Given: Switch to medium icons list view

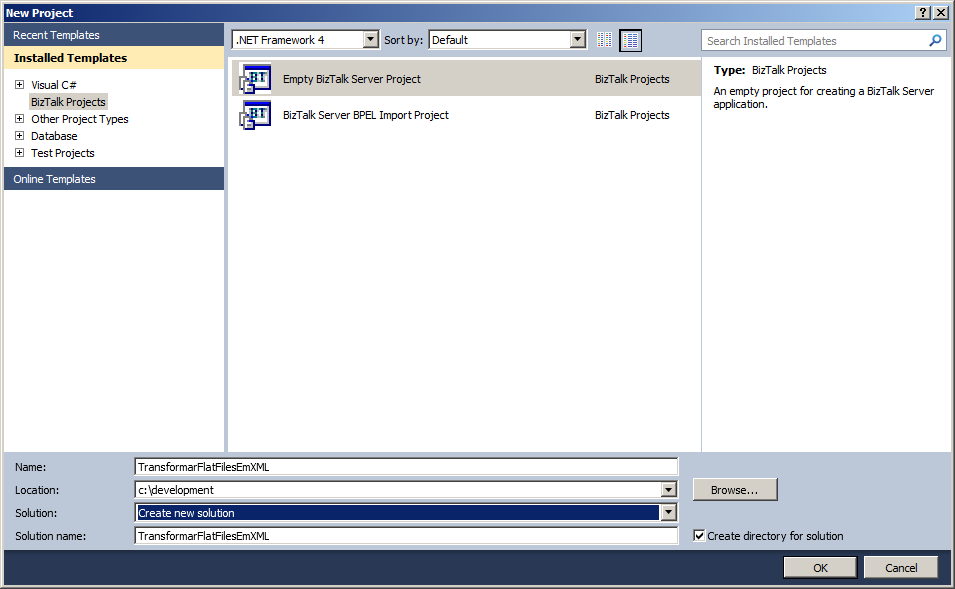Looking at the screenshot, I should pos(630,40).
